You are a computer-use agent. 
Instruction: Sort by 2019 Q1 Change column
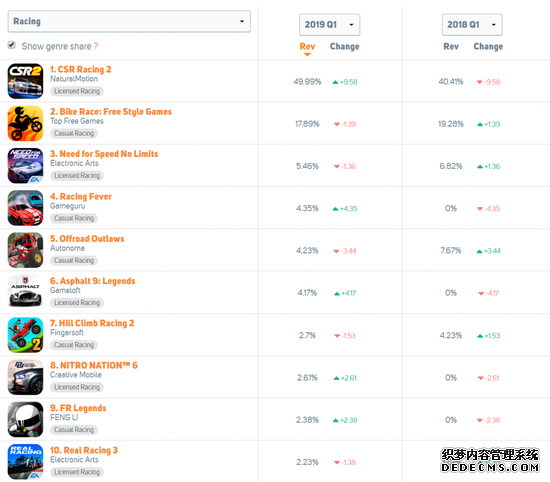(x=344, y=46)
